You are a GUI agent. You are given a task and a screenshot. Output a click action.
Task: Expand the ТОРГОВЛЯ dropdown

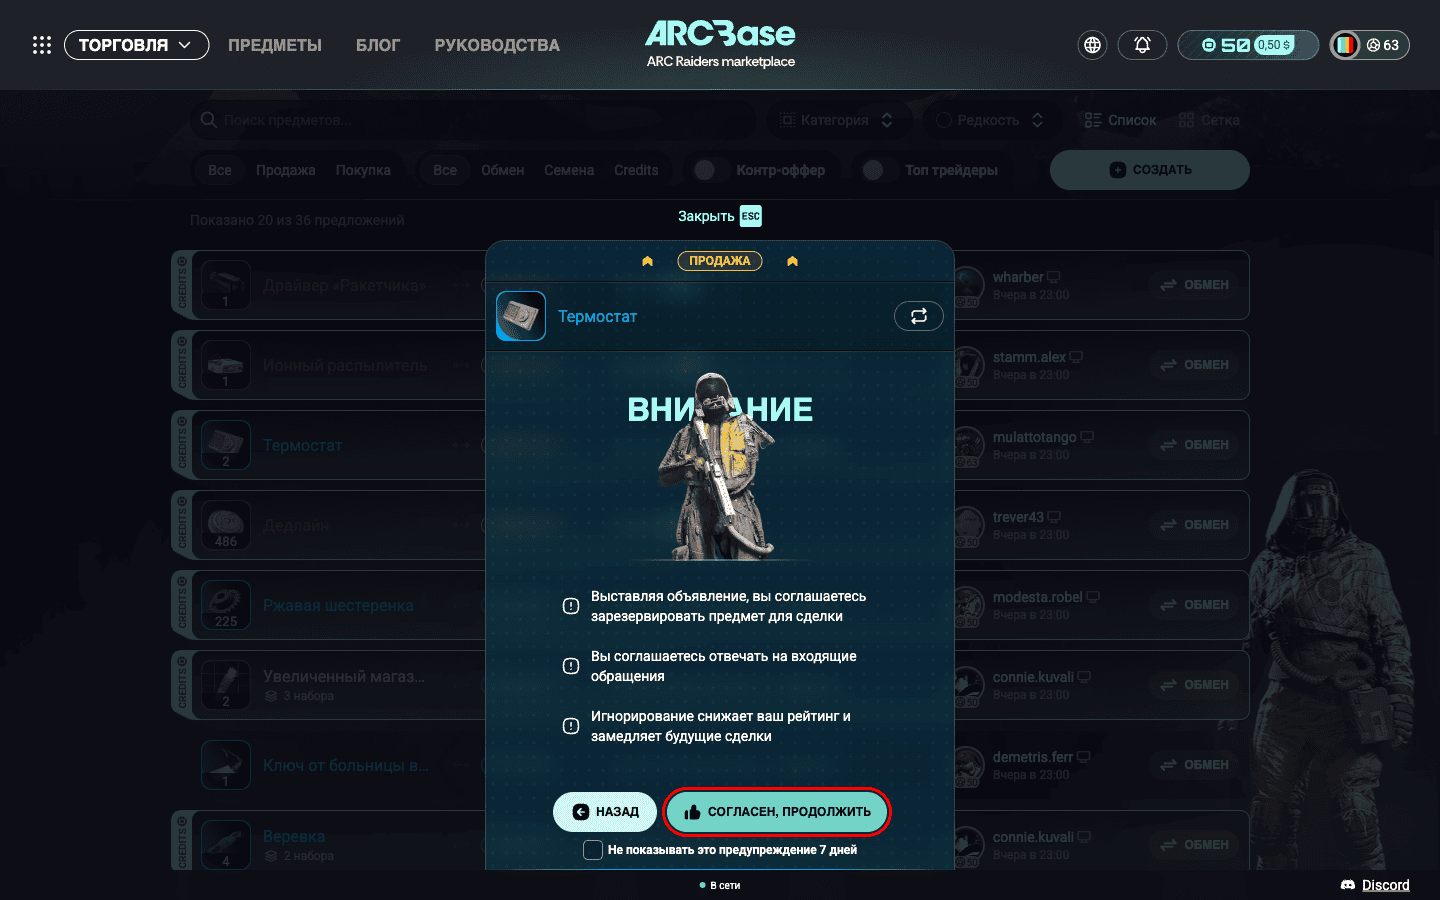tap(136, 45)
